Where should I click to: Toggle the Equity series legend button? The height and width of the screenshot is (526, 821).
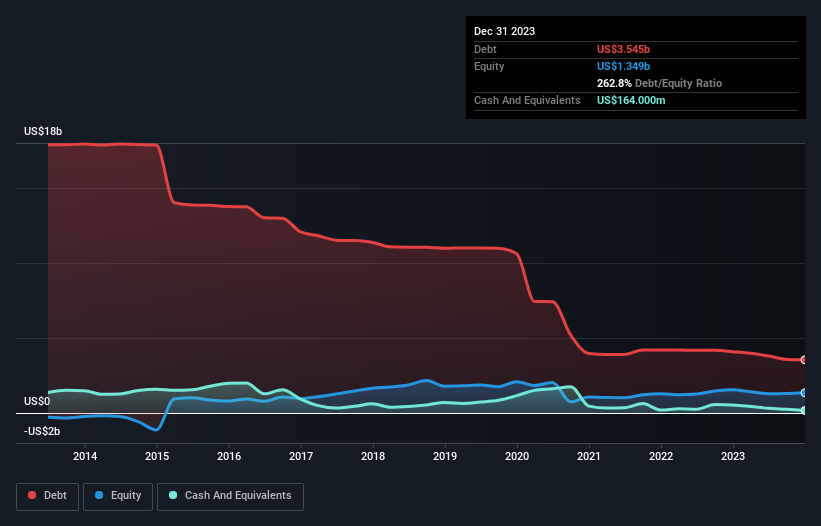pyautogui.click(x=118, y=496)
